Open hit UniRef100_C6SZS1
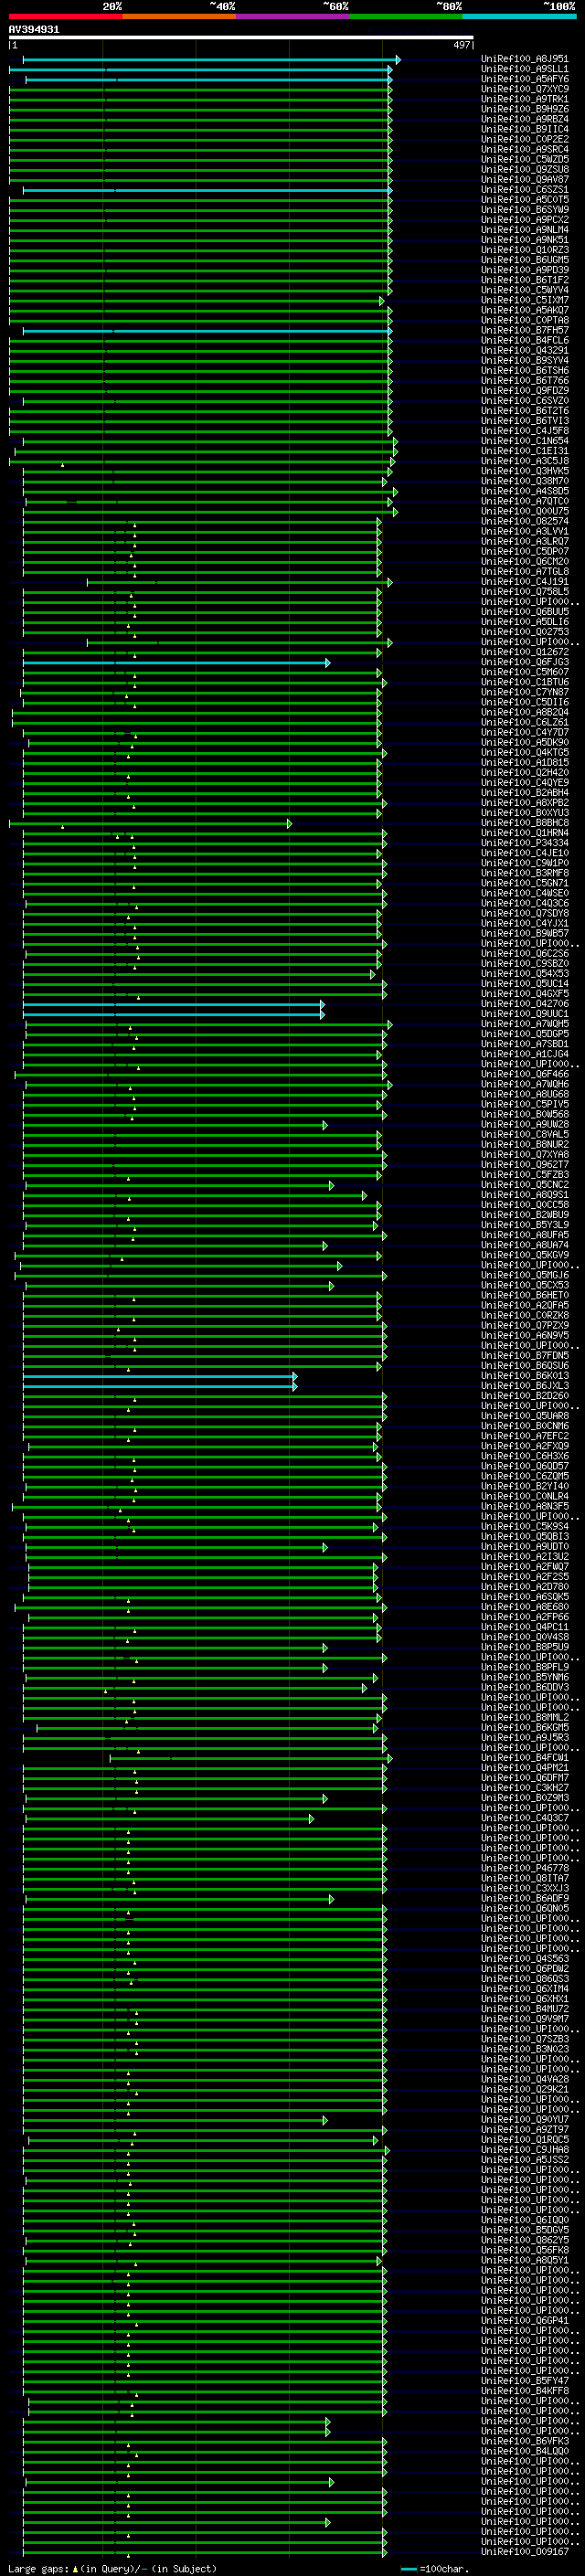 524,190
